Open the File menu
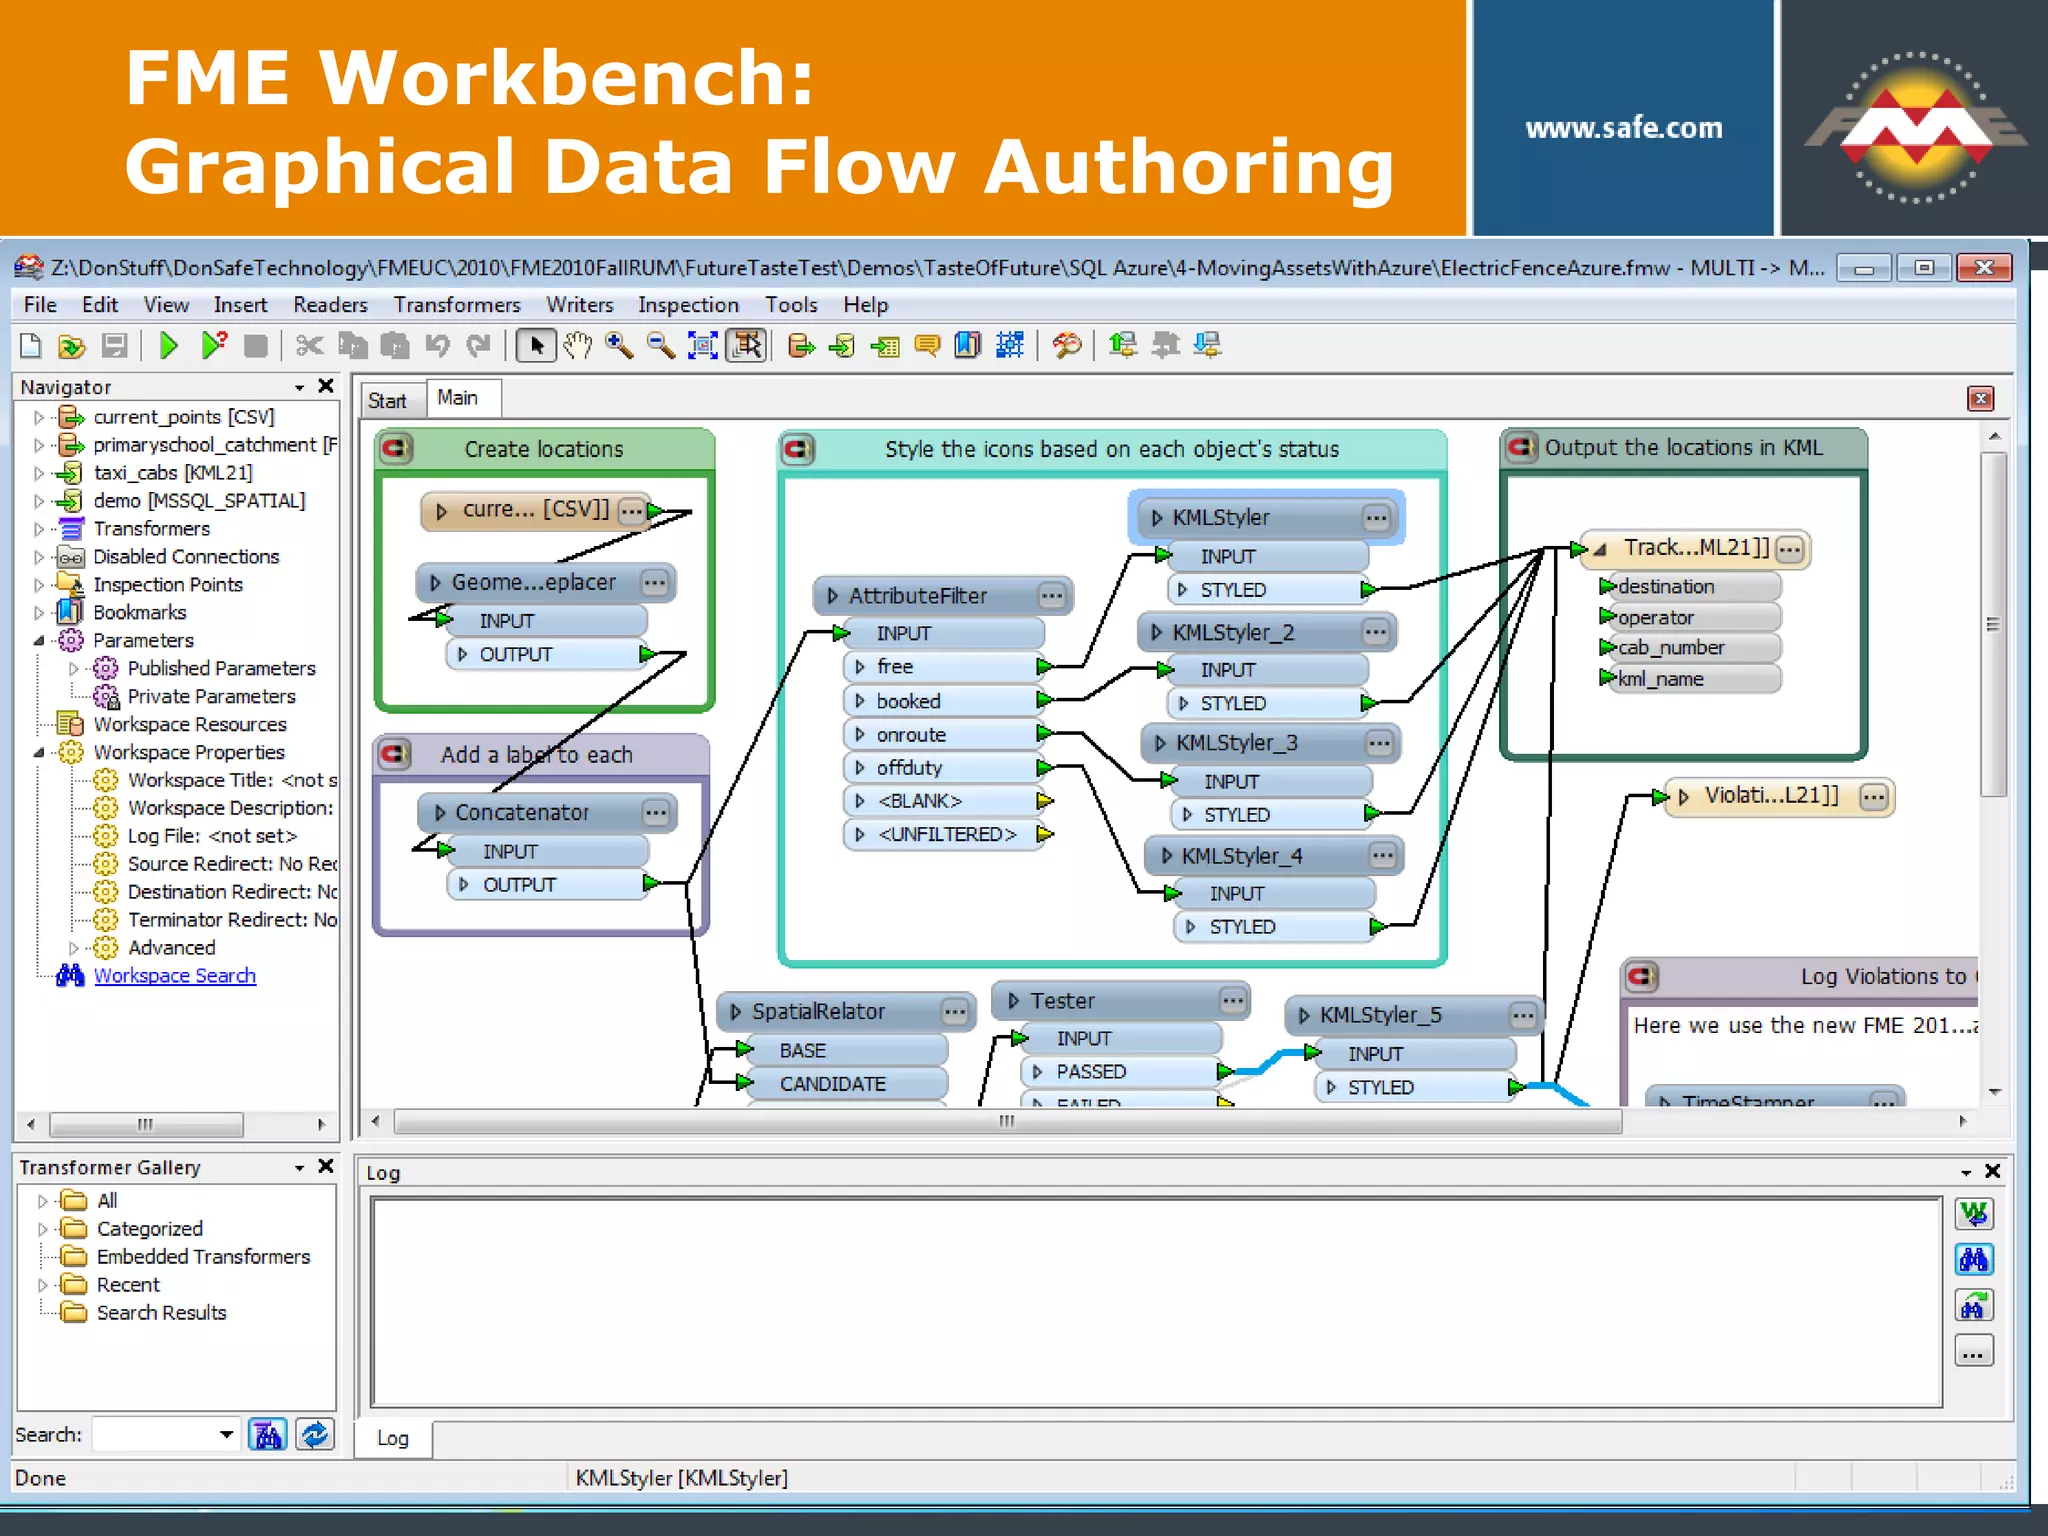The height and width of the screenshot is (1536, 2048). pos(40,305)
